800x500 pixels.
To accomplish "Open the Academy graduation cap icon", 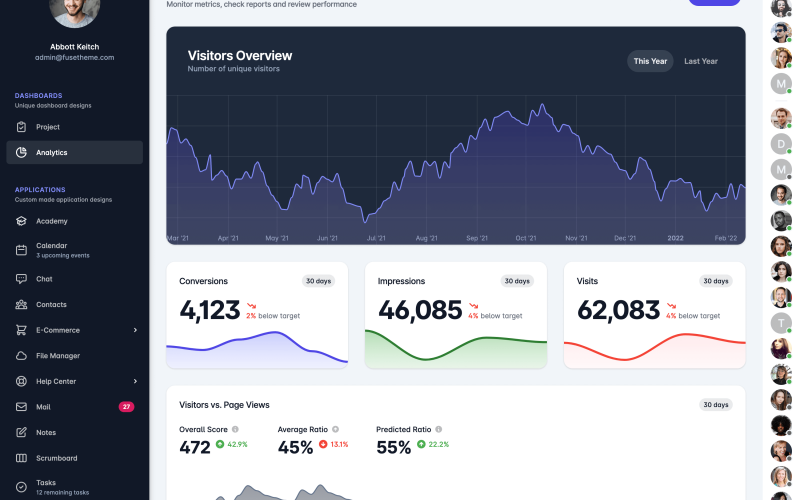I will pyautogui.click(x=21, y=221).
